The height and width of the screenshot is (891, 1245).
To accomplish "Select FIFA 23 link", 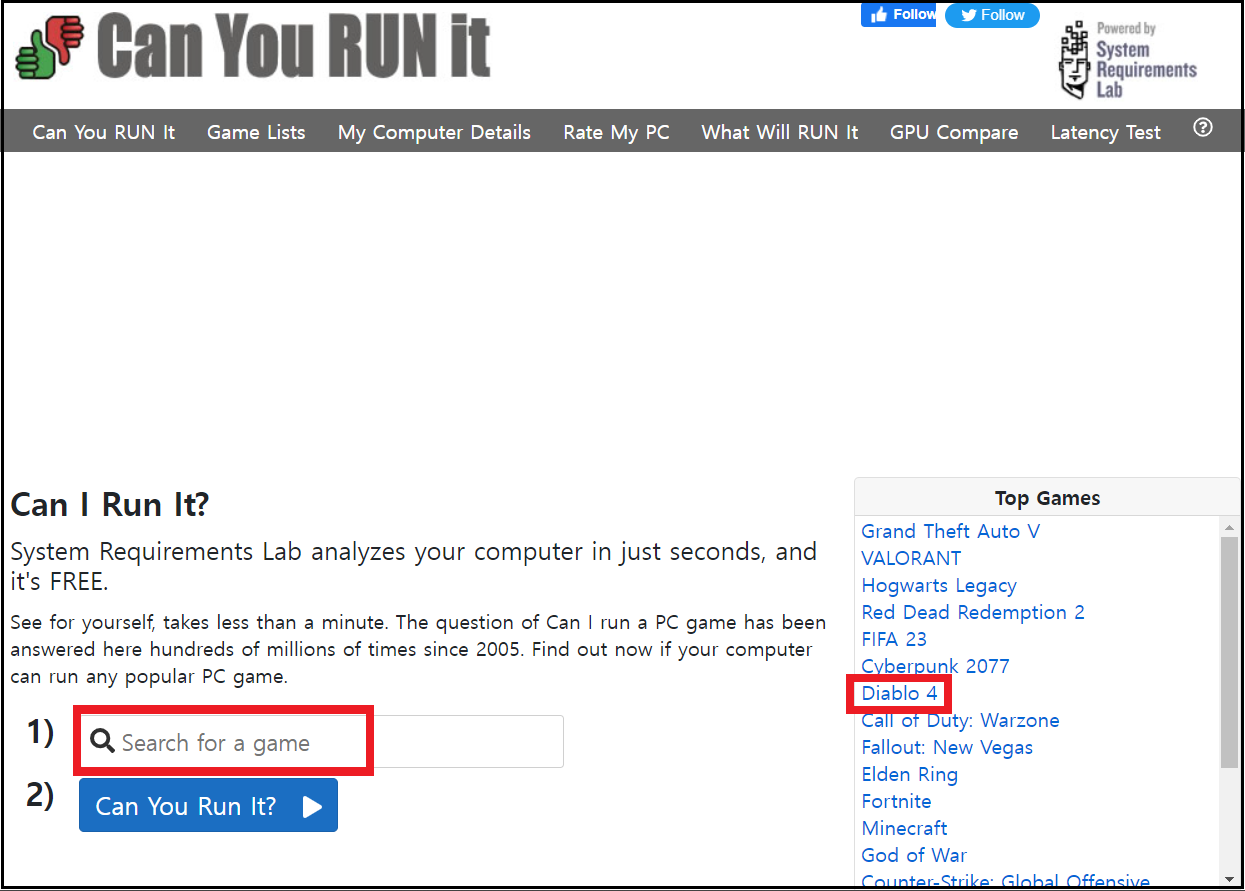I will point(894,639).
